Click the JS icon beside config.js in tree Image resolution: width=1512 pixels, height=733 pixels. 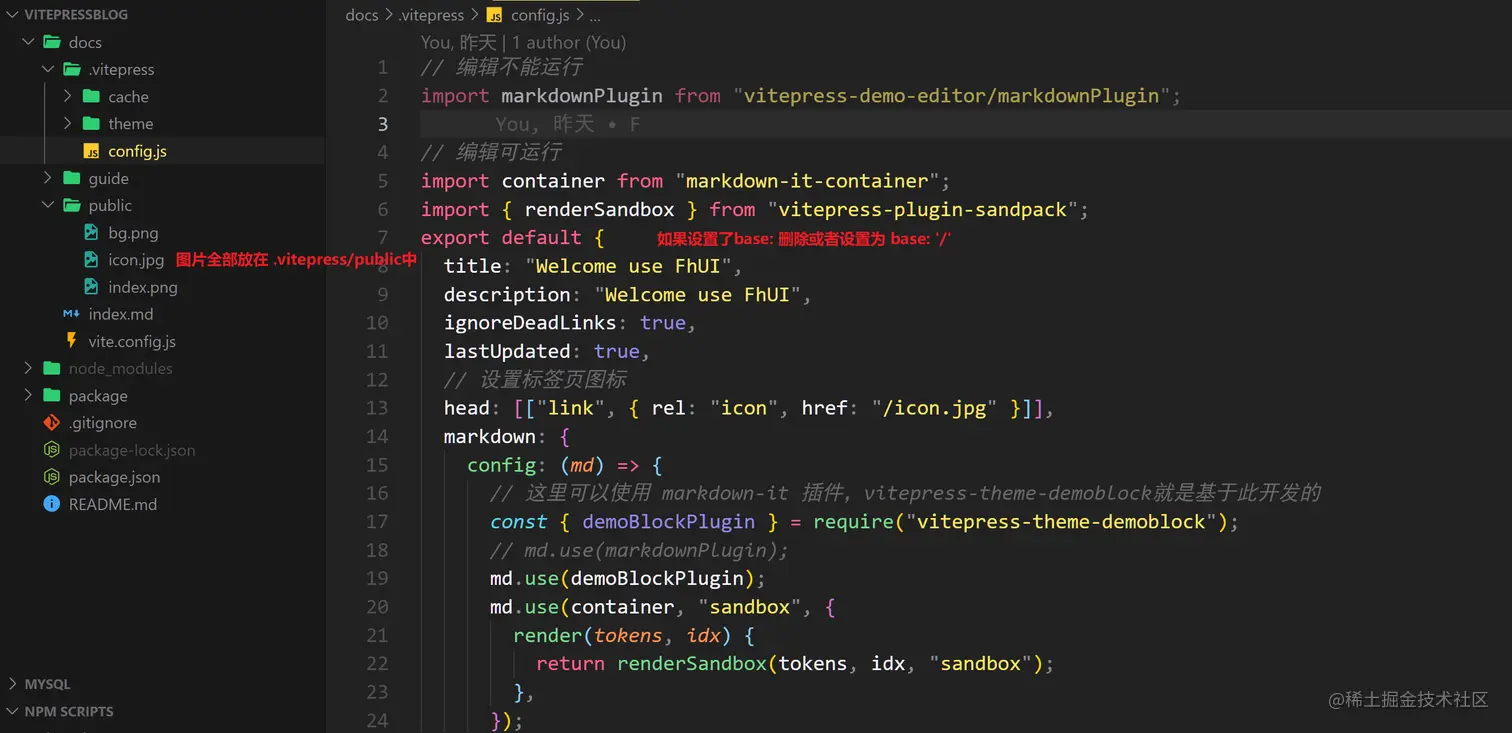click(91, 151)
